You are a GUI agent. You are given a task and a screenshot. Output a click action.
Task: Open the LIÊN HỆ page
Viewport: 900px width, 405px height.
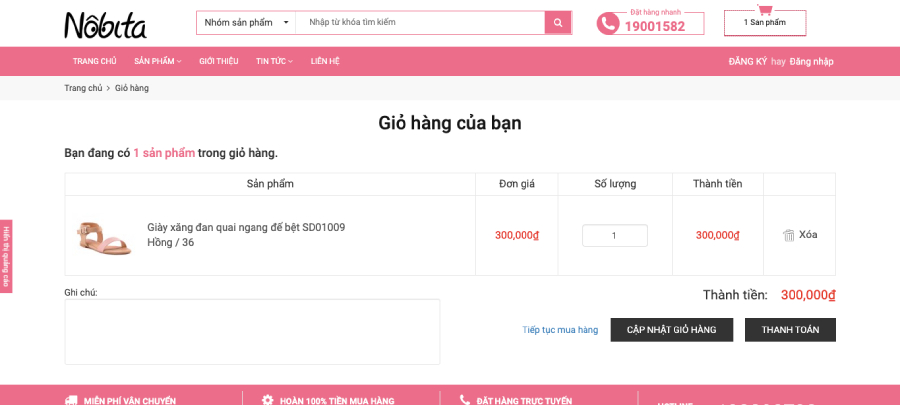(325, 61)
